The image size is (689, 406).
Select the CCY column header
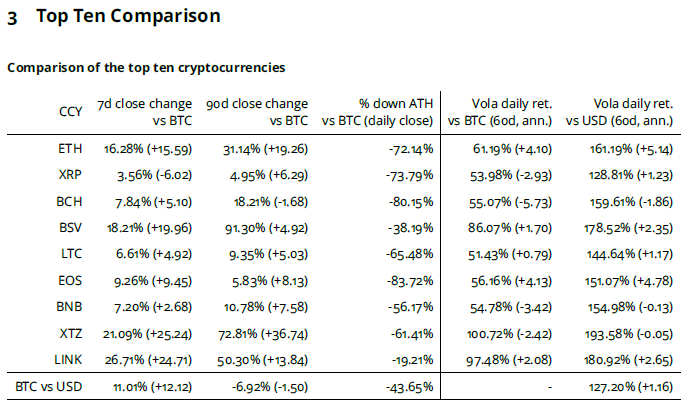pyautogui.click(x=71, y=111)
